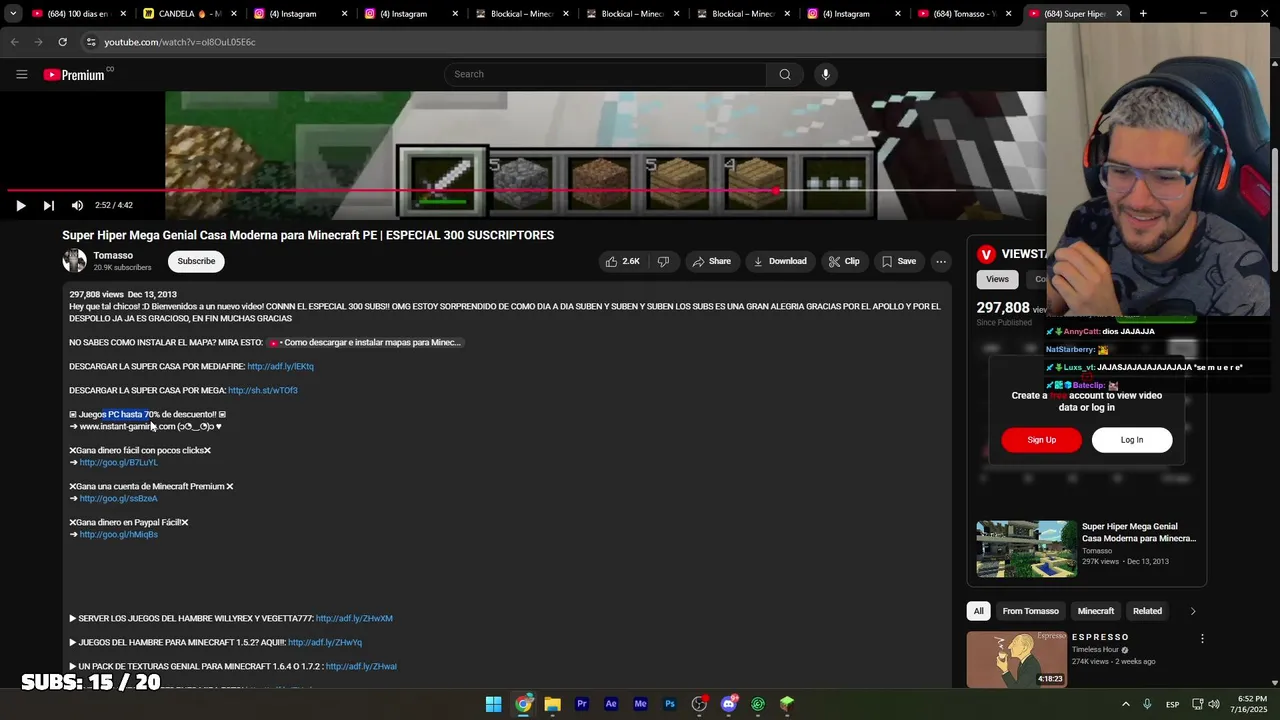Open the adf.ly/ZHwXM link
1280x720 pixels.
354,618
